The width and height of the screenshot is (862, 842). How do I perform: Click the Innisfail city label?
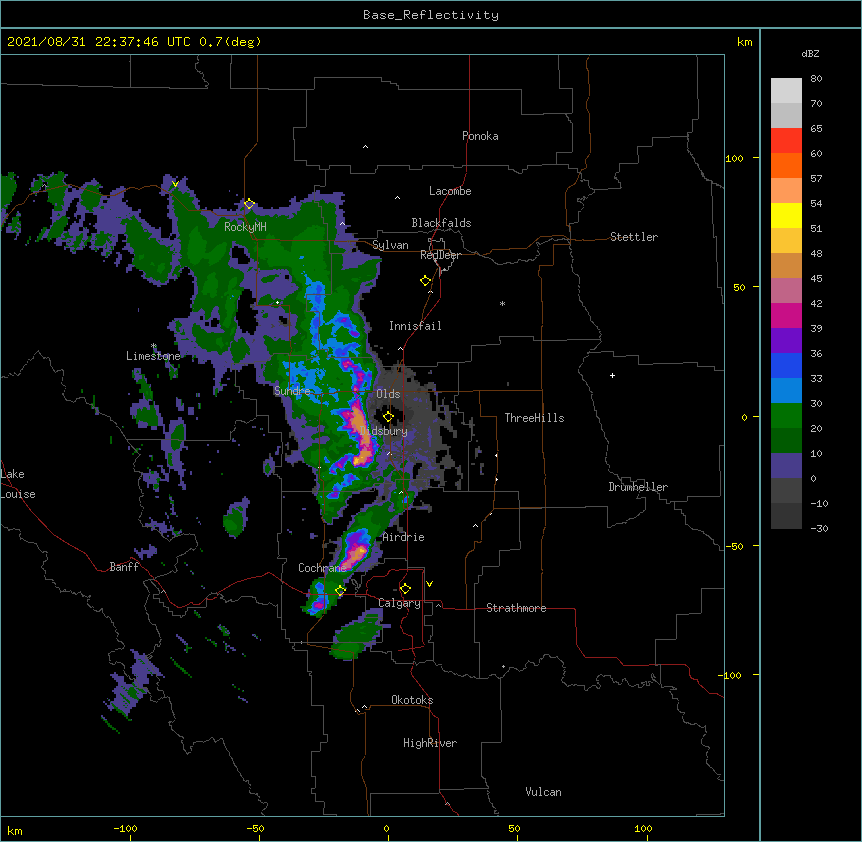click(415, 326)
